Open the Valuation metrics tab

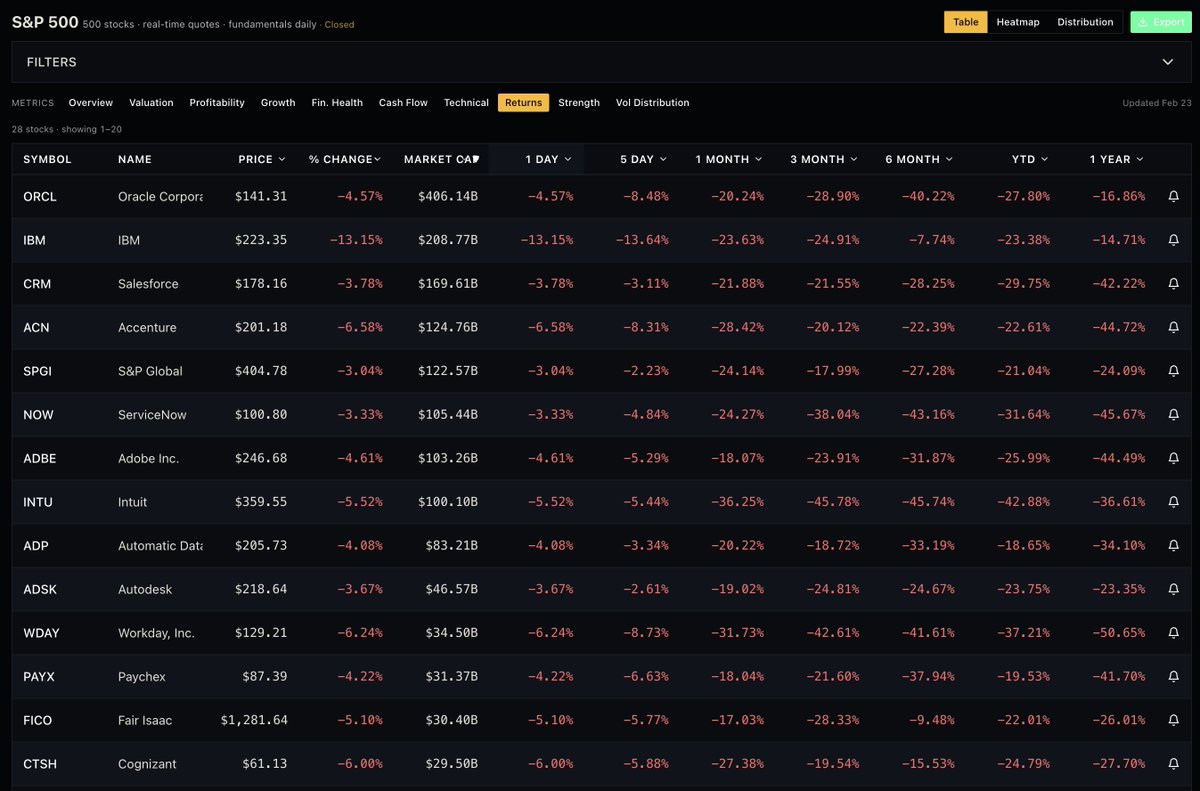point(151,102)
